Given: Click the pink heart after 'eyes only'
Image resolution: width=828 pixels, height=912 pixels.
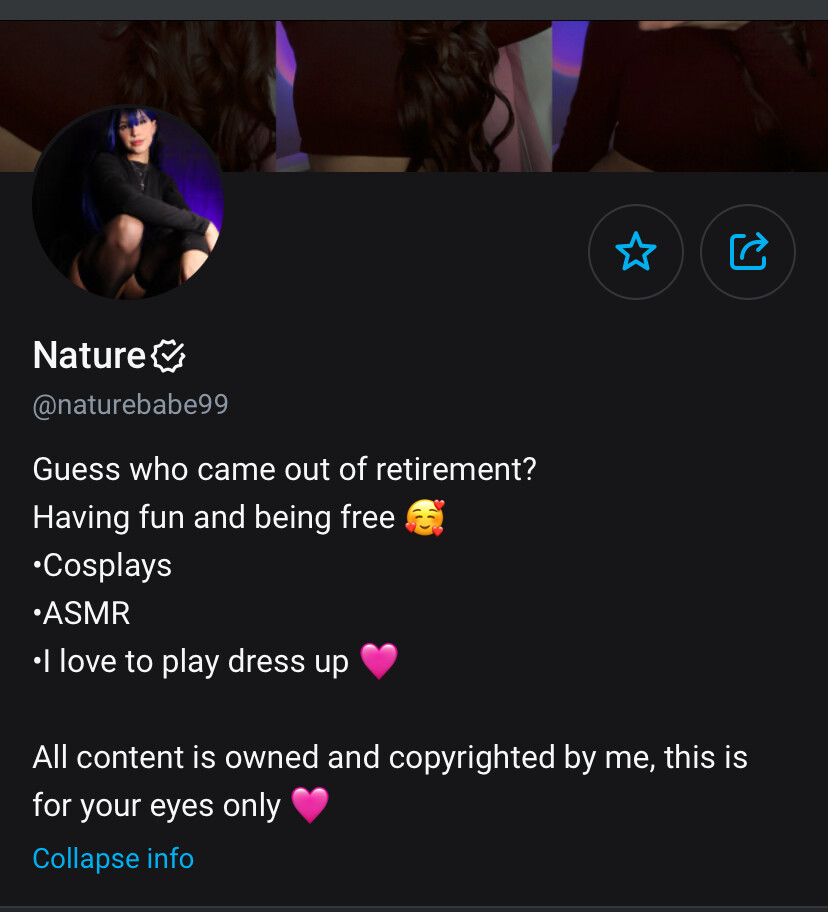Looking at the screenshot, I should point(310,805).
